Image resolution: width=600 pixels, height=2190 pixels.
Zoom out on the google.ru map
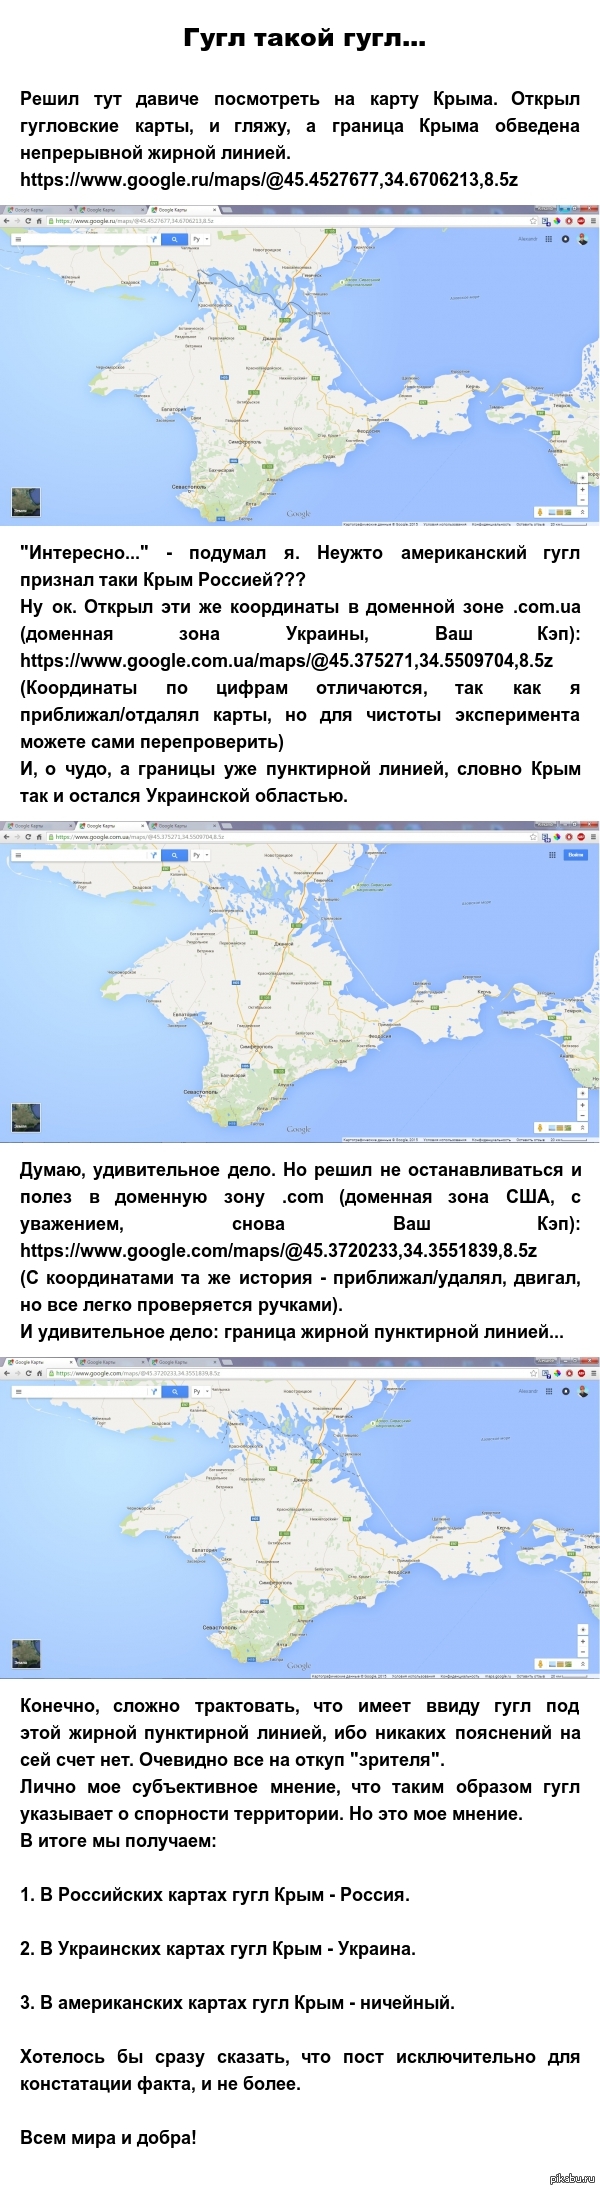click(x=582, y=500)
